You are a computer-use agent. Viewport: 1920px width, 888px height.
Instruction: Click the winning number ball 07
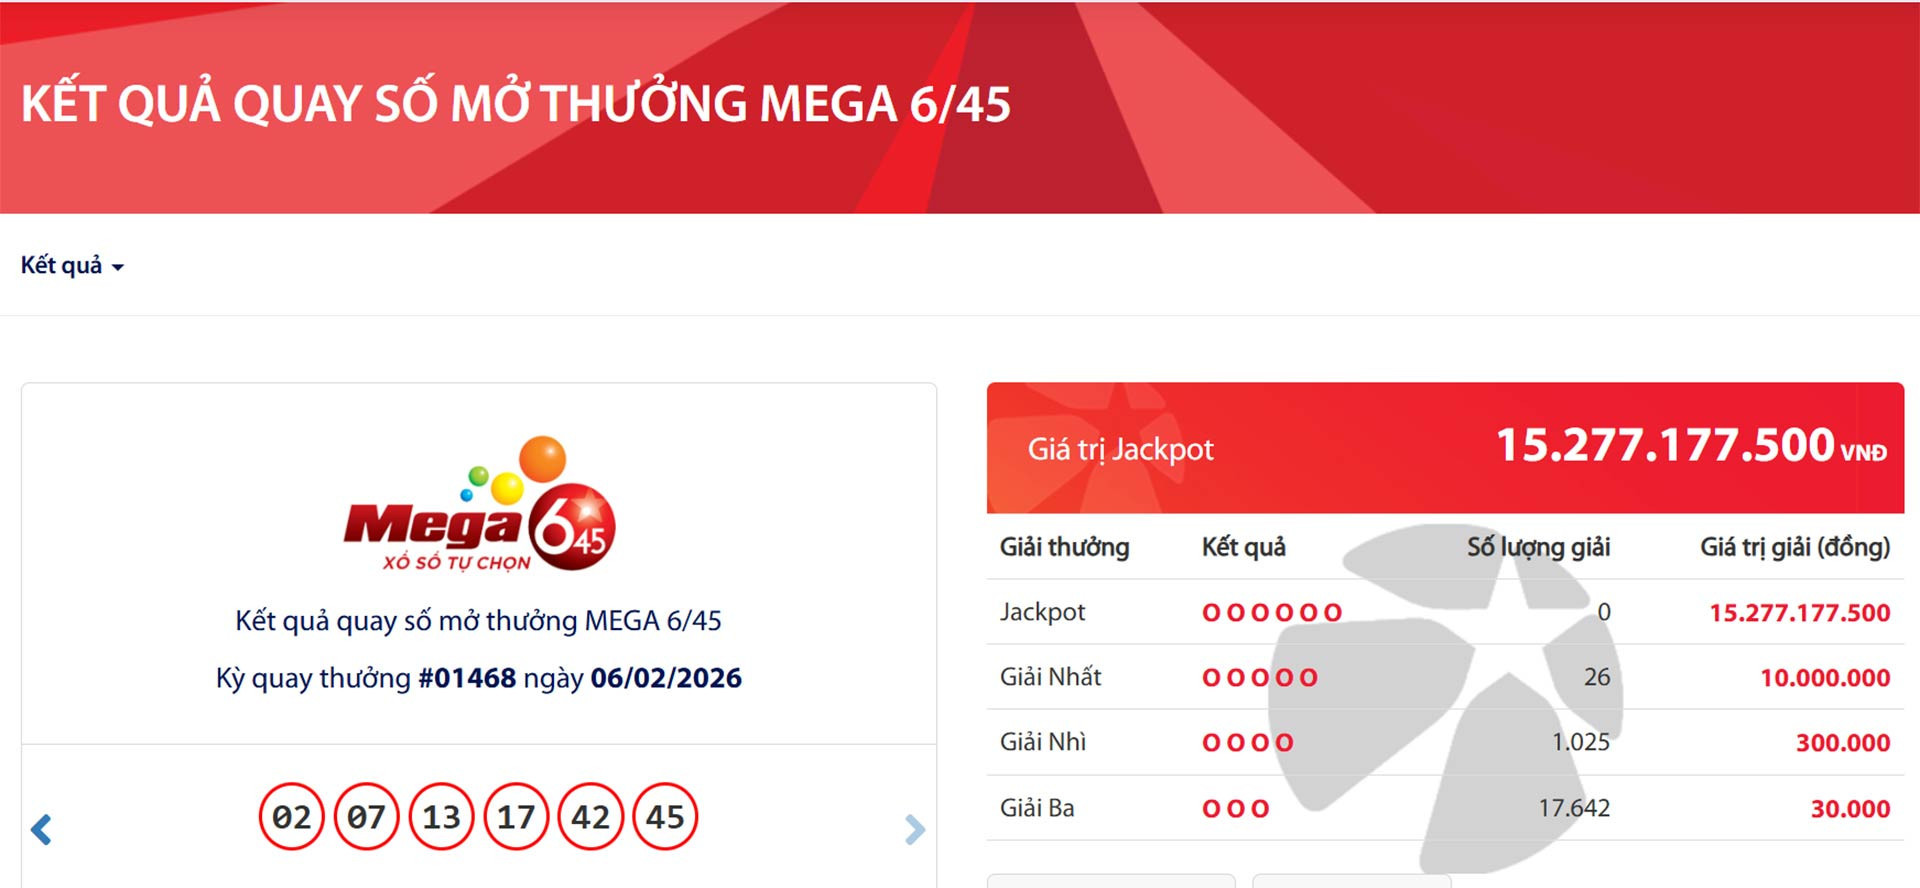tap(365, 816)
